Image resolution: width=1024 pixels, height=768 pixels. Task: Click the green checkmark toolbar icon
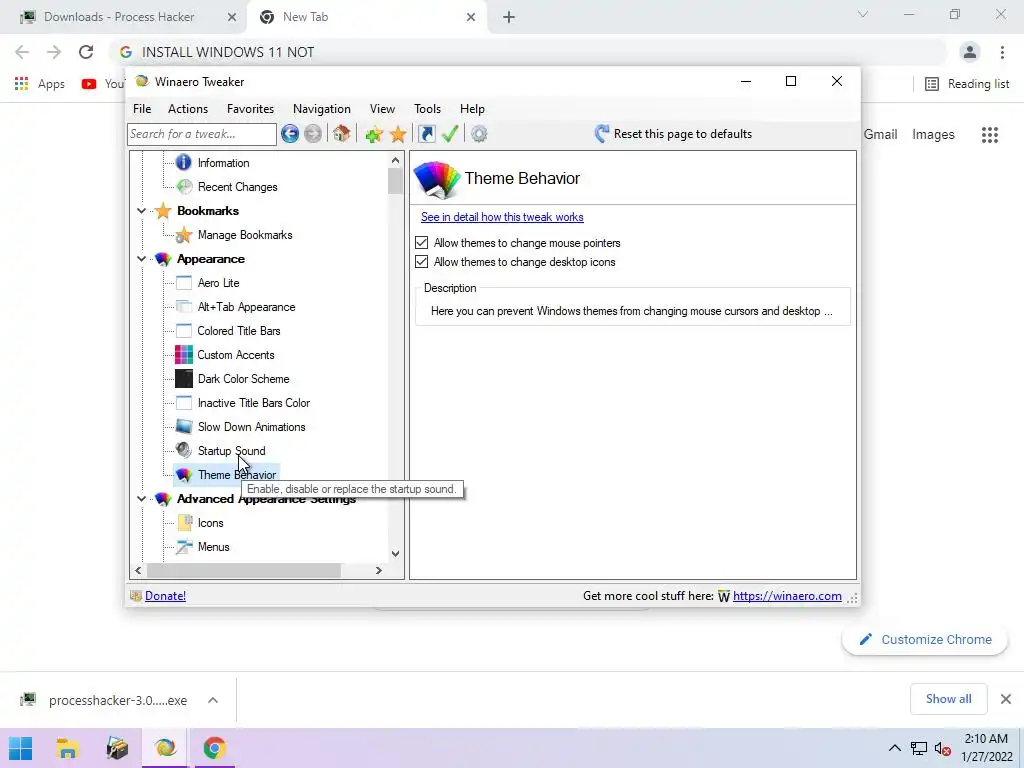(x=450, y=134)
